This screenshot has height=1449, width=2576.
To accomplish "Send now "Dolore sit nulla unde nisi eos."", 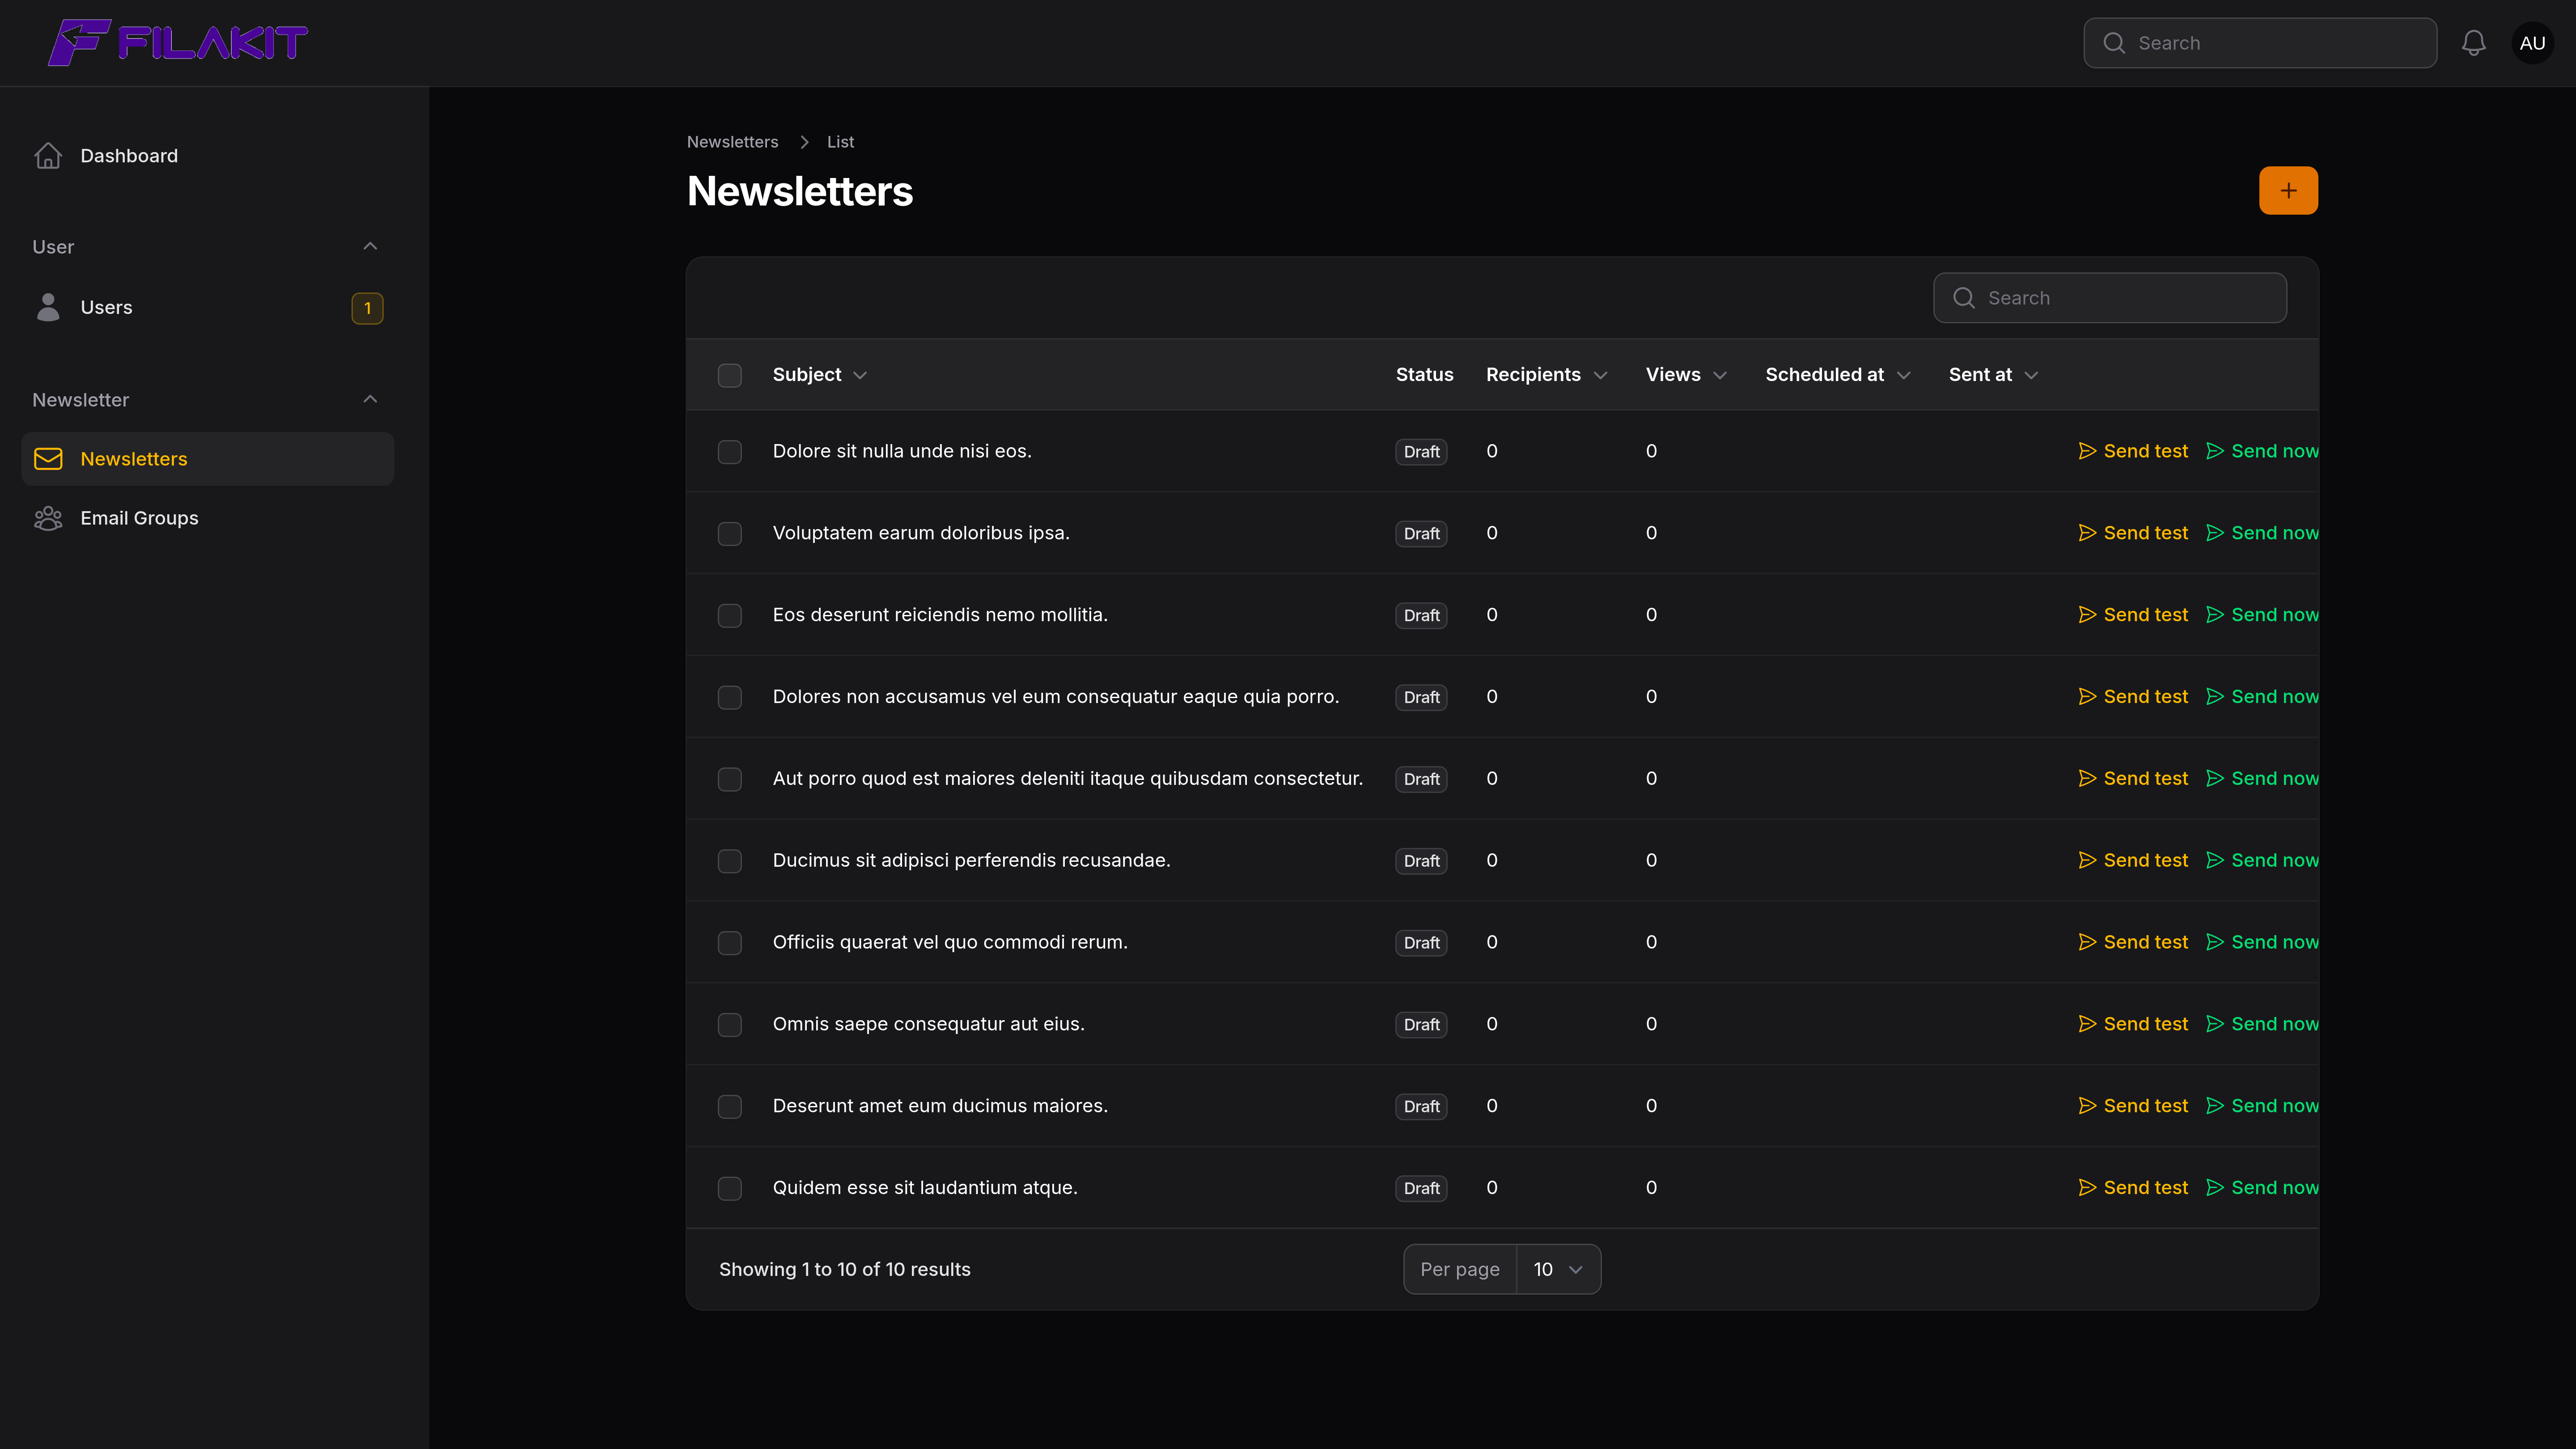I will pyautogui.click(x=2262, y=451).
